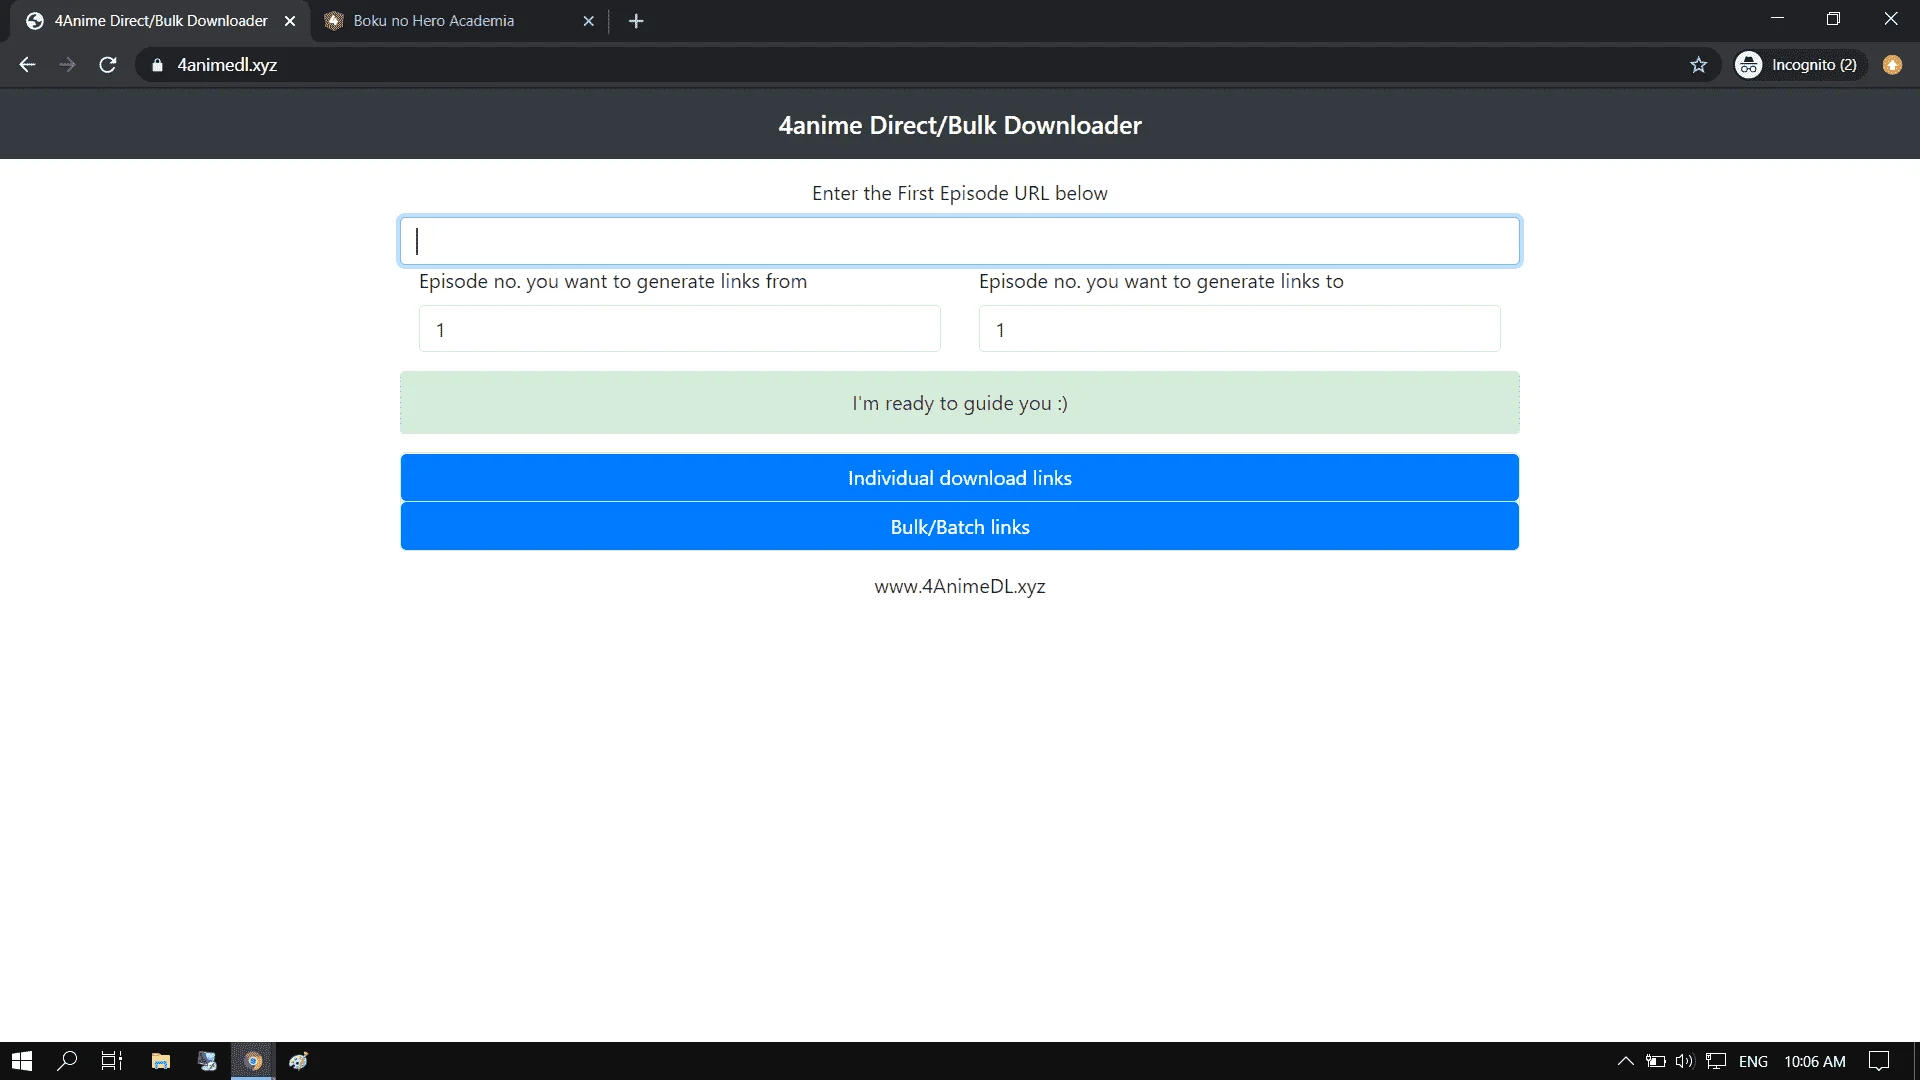
Task: Click the last pinned taskbar app icon
Action: pyautogui.click(x=299, y=1061)
